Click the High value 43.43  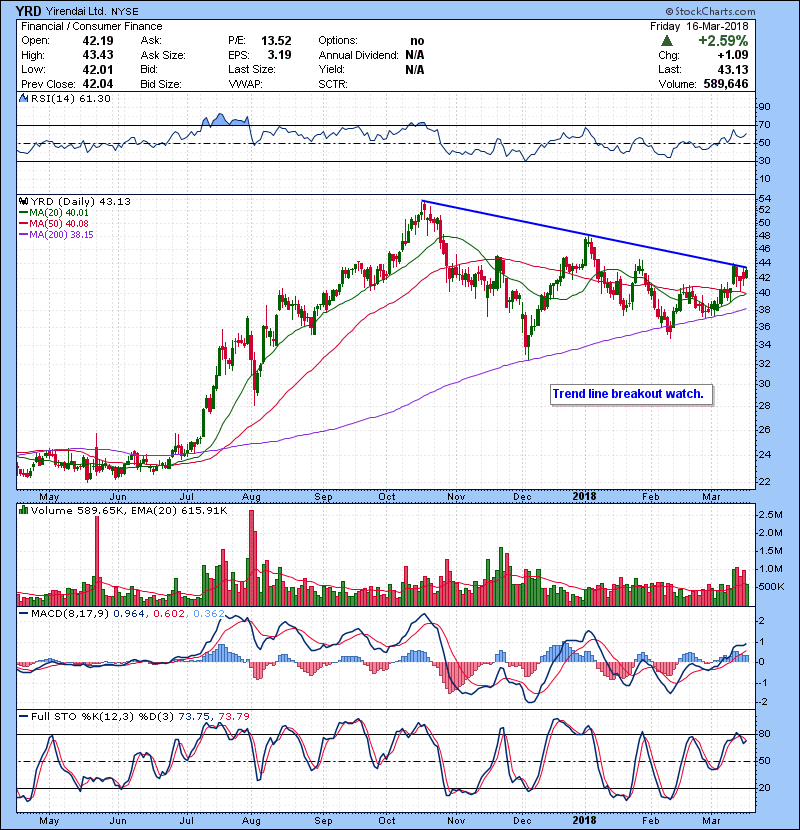point(97,55)
